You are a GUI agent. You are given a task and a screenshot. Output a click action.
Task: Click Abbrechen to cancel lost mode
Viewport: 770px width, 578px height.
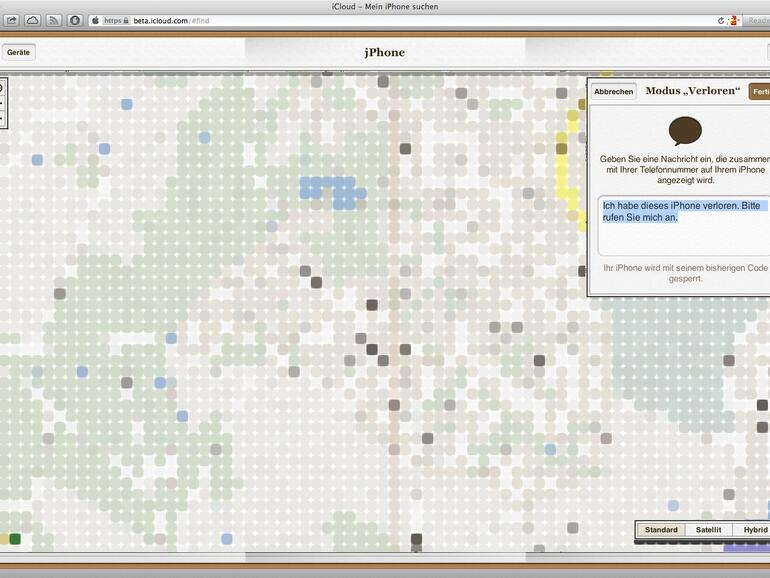click(x=613, y=91)
